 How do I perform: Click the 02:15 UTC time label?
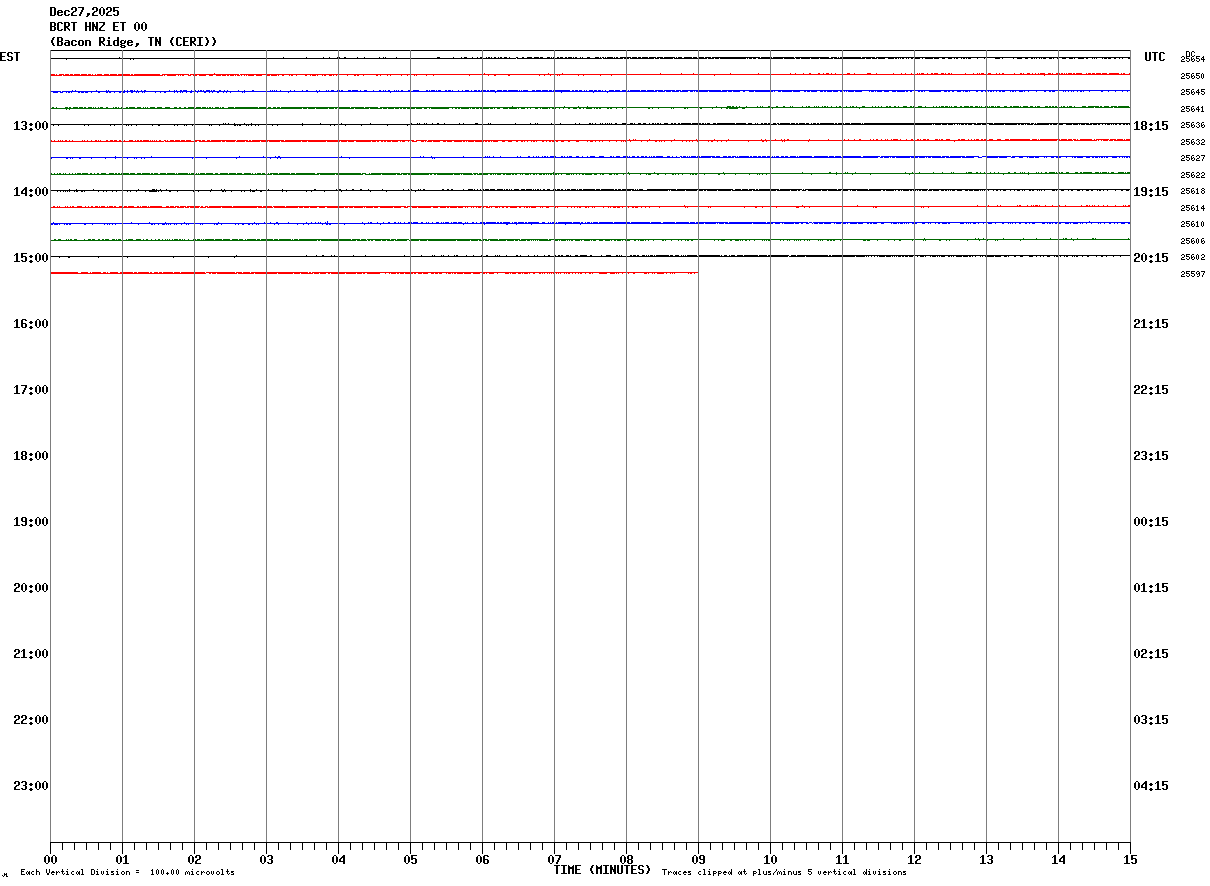tap(1151, 653)
